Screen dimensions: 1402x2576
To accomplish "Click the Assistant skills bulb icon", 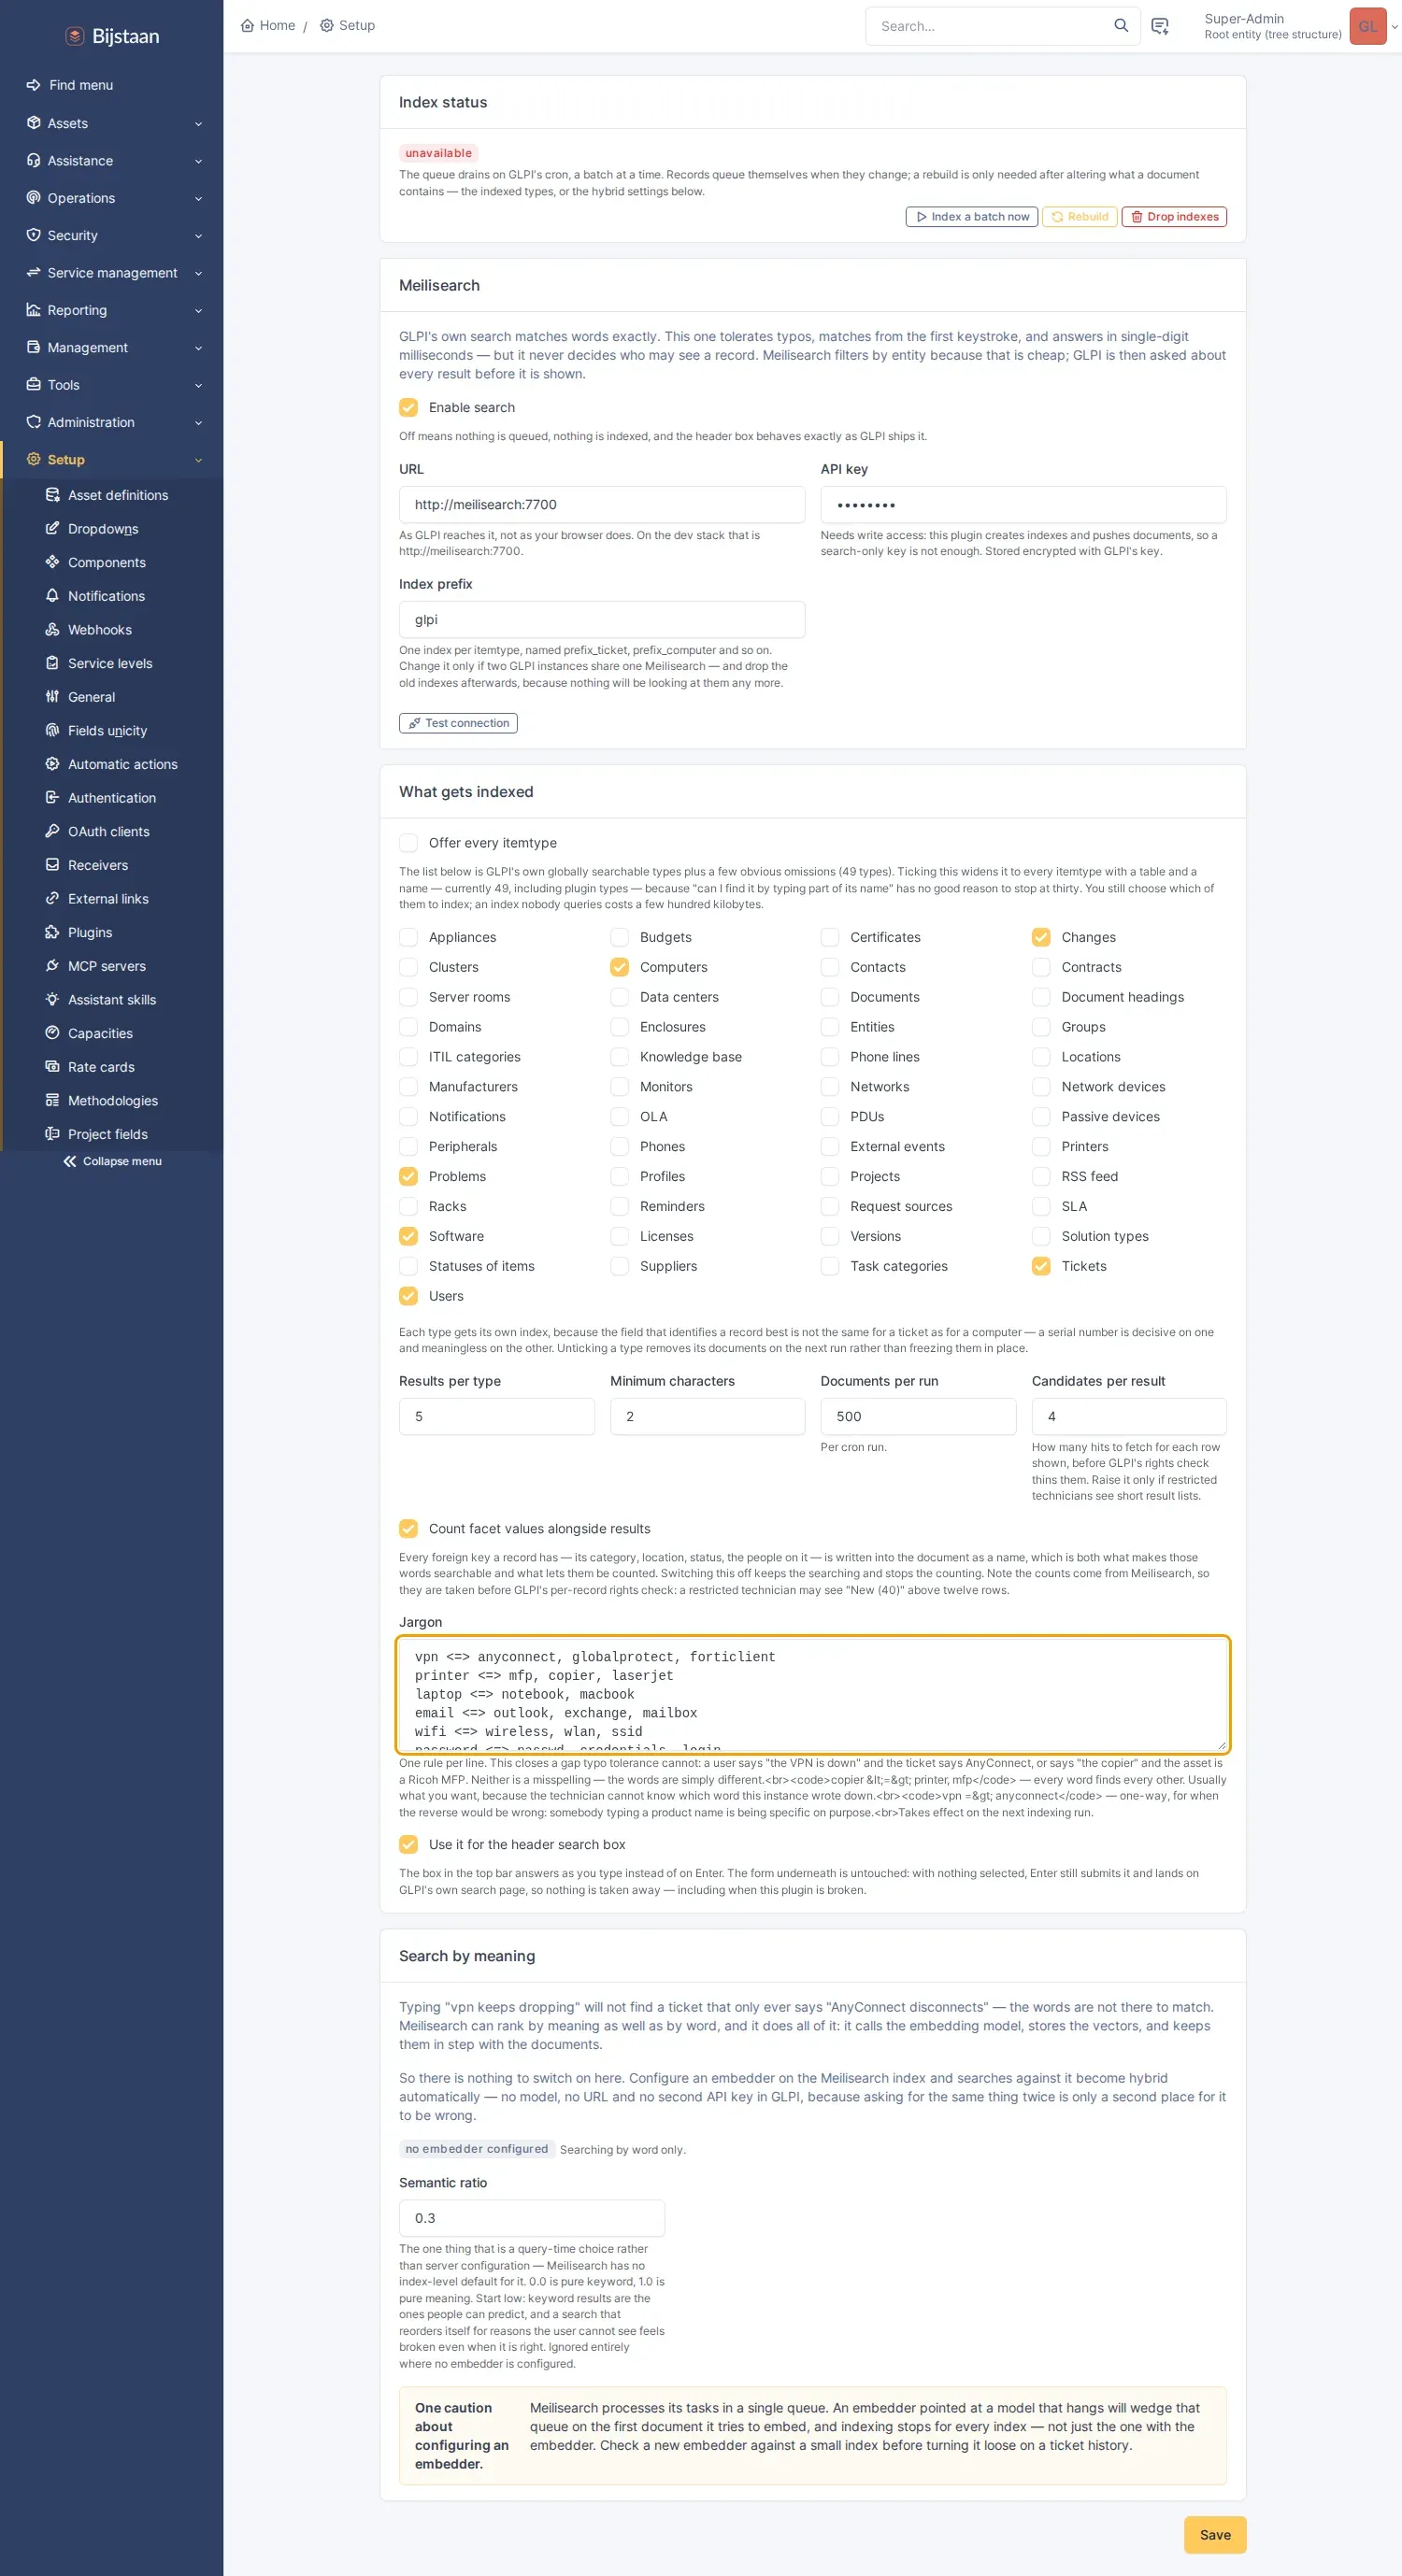I will pyautogui.click(x=52, y=999).
